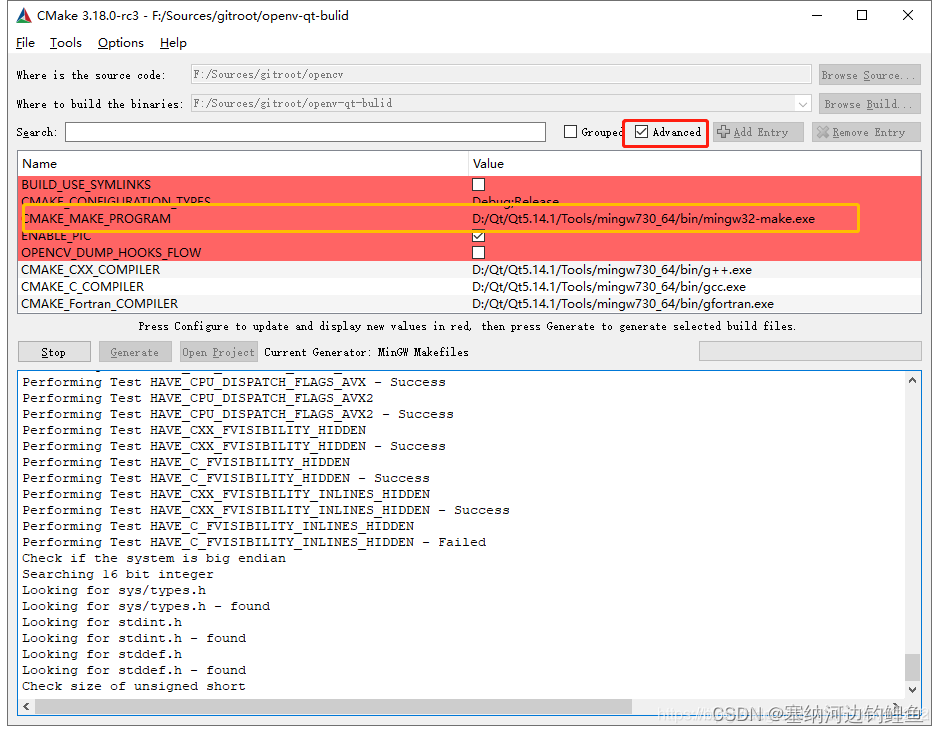939x733 pixels.
Task: Click the output log scroll up arrow
Action: click(x=912, y=380)
